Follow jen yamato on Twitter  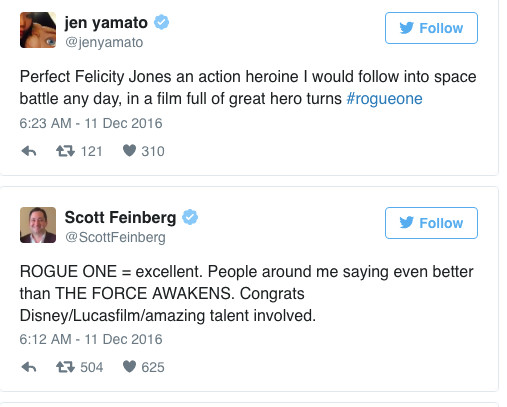point(431,28)
